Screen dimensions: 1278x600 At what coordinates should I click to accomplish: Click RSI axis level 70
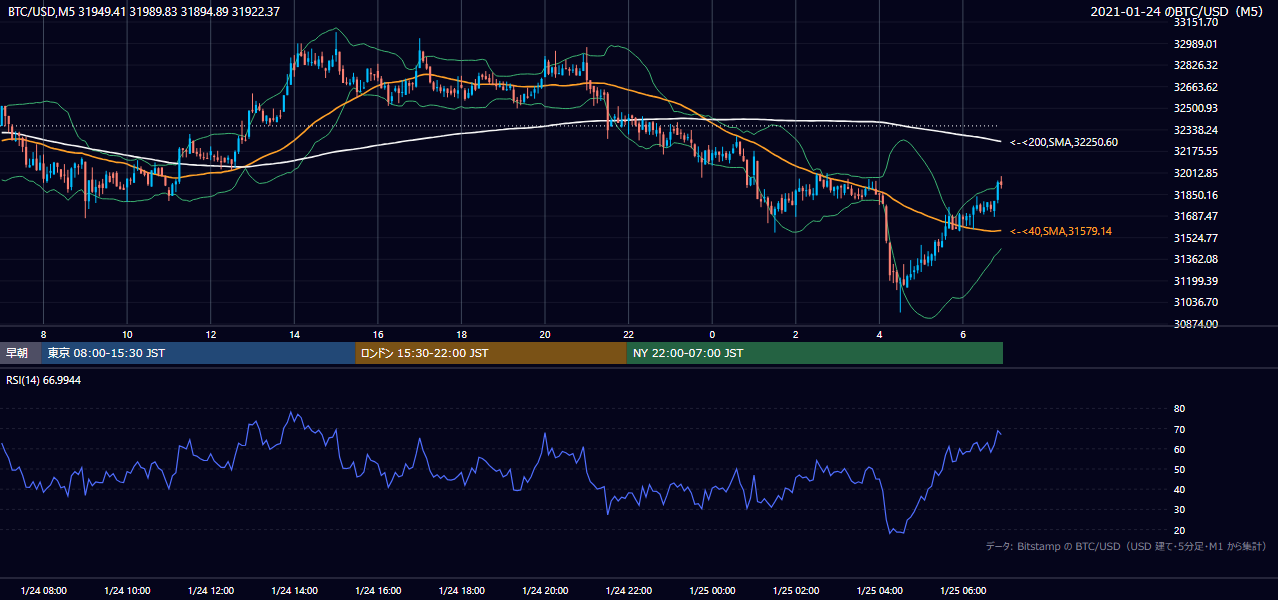pos(1179,429)
